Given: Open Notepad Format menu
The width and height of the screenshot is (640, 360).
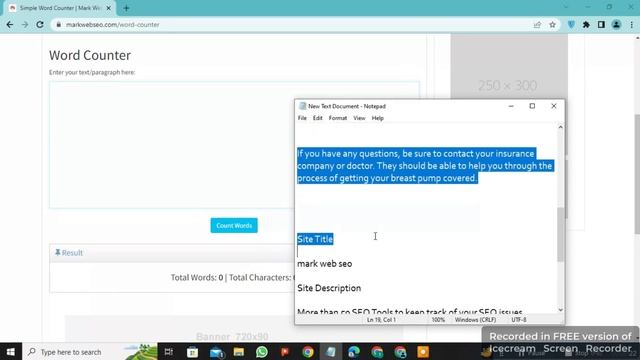Looking at the screenshot, I should click(338, 118).
